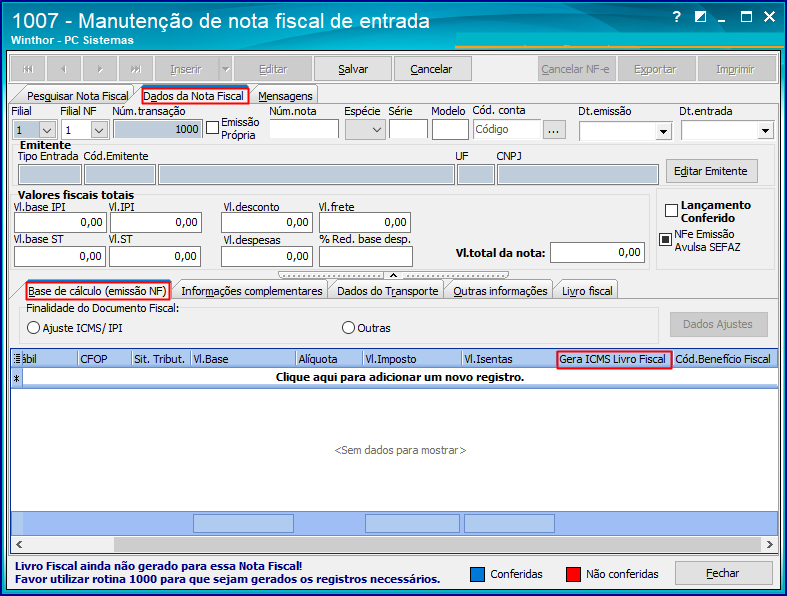Screen dimensions: 787x596
Task: Toggle NFe Emissão Avulsa SEFAZ checkbox
Action: [665, 240]
